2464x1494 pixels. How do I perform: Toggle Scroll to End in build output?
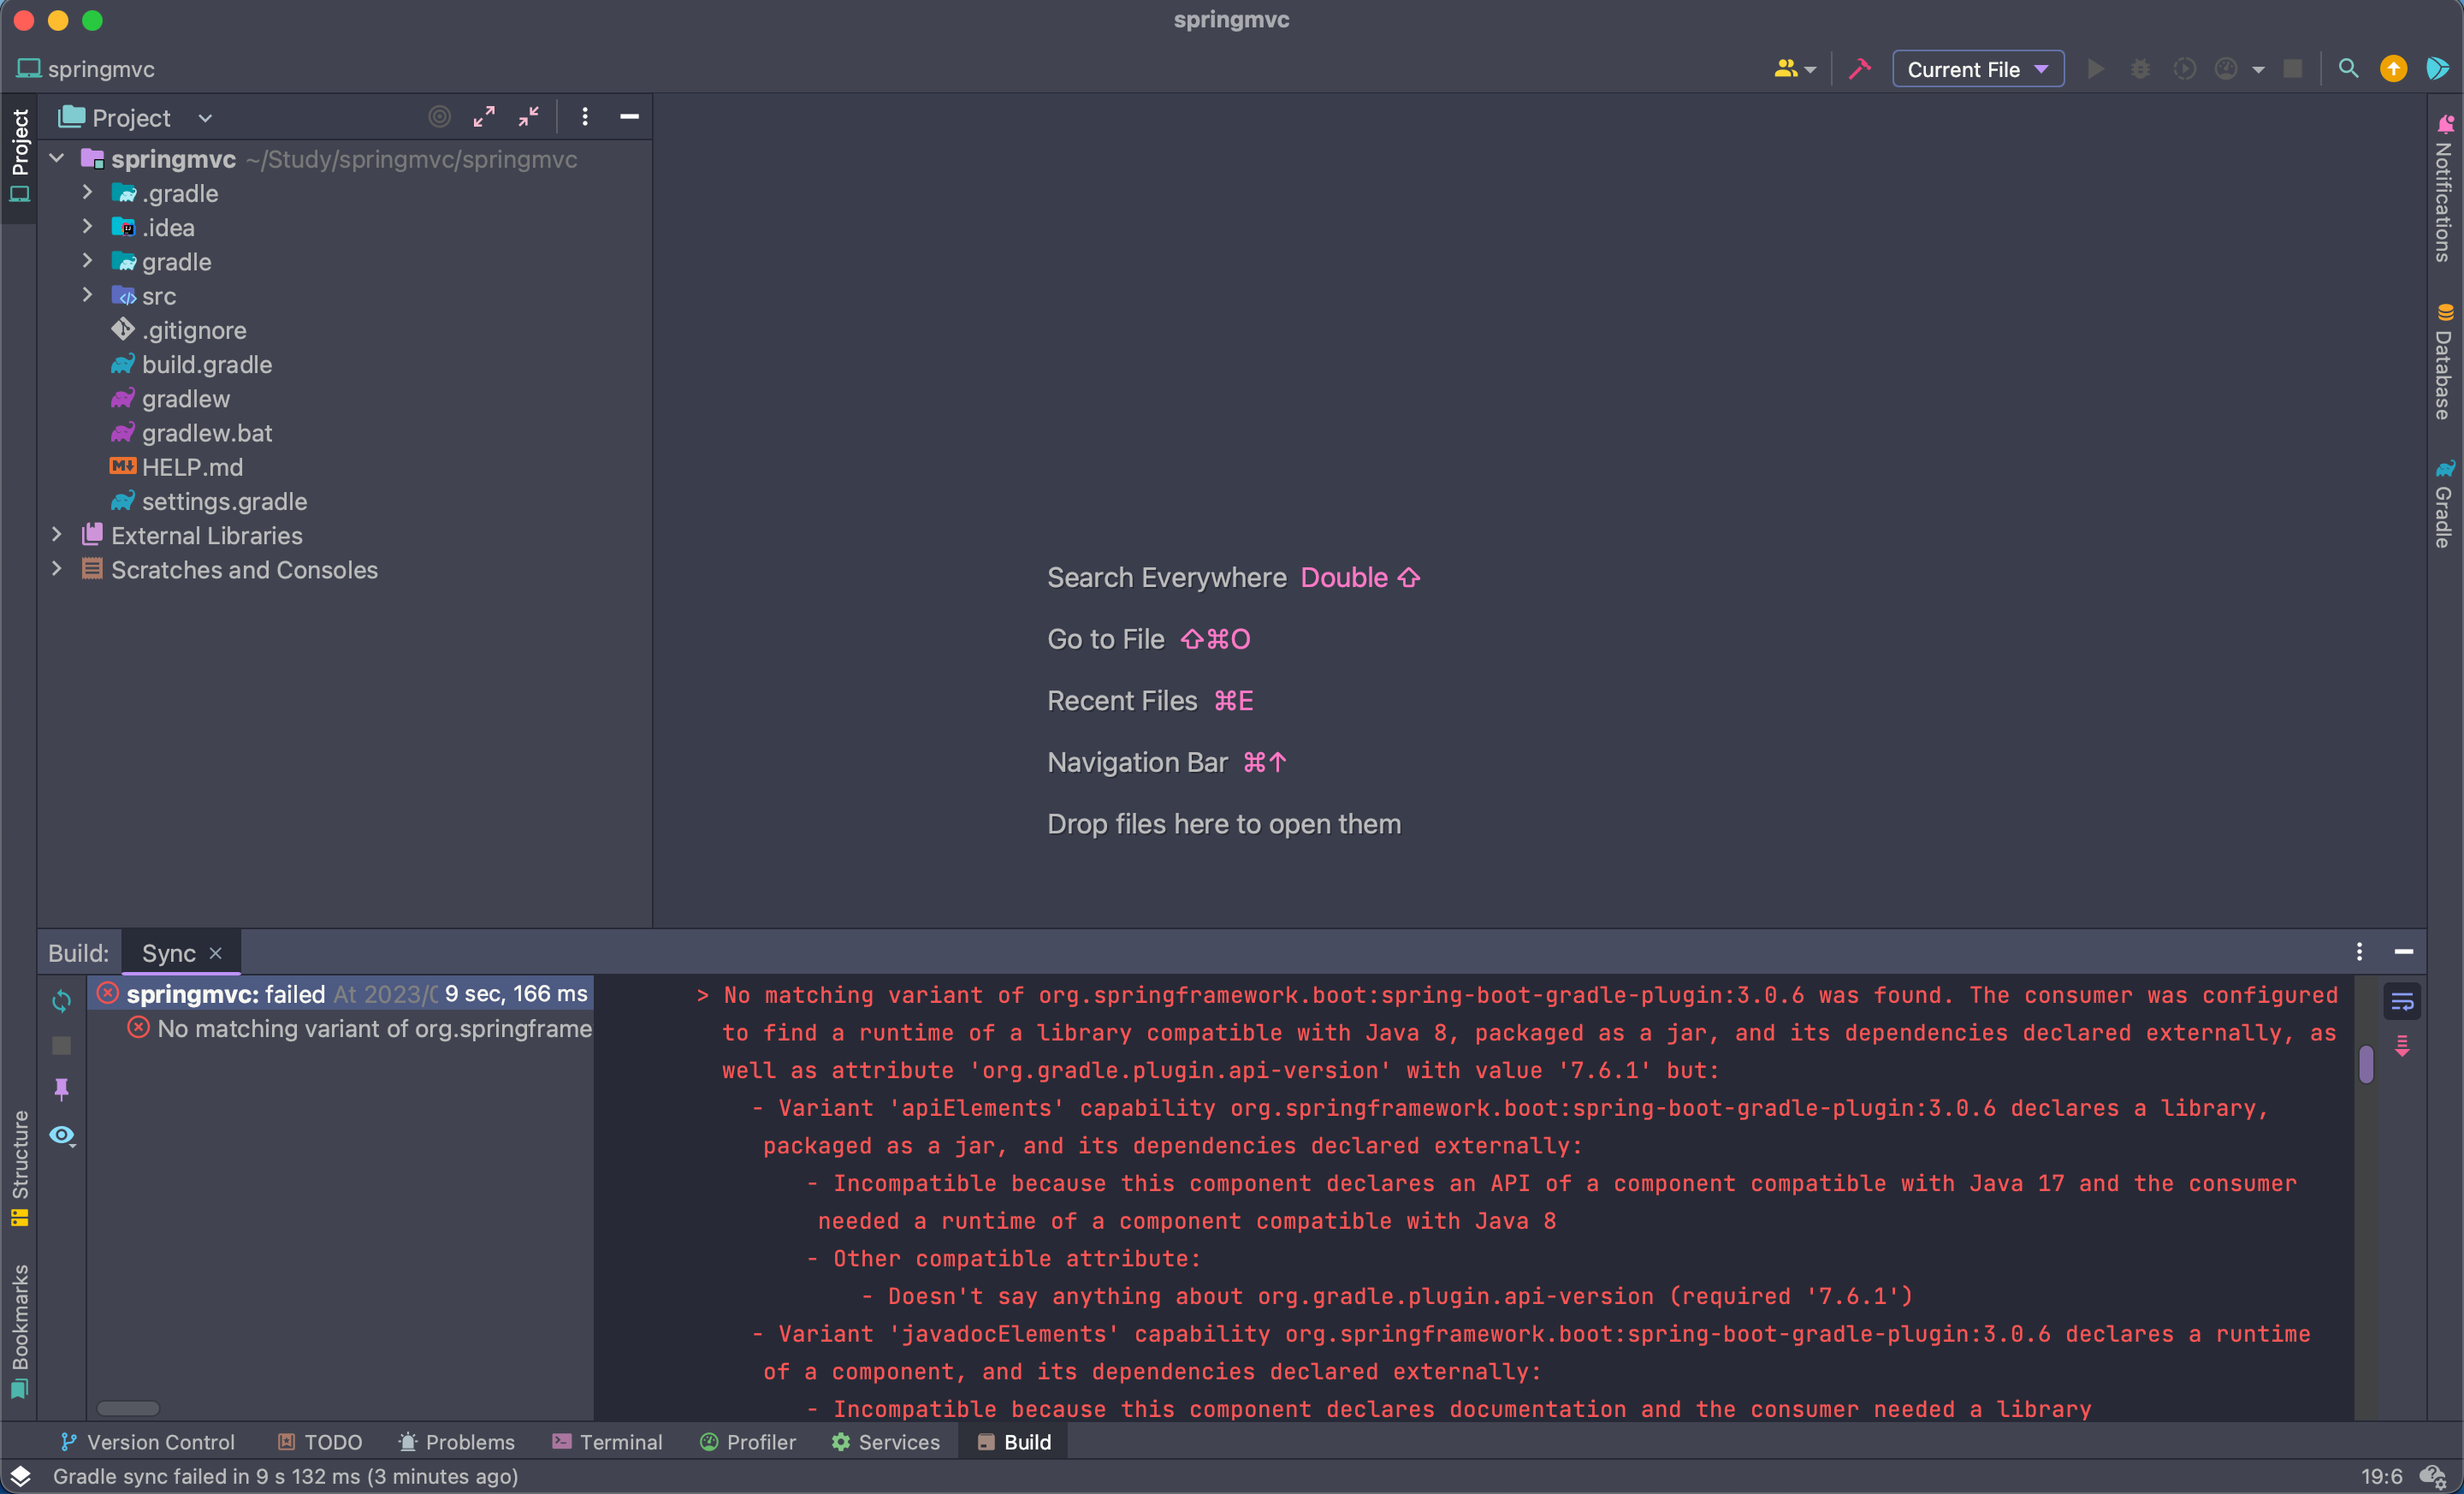pyautogui.click(x=2402, y=1046)
